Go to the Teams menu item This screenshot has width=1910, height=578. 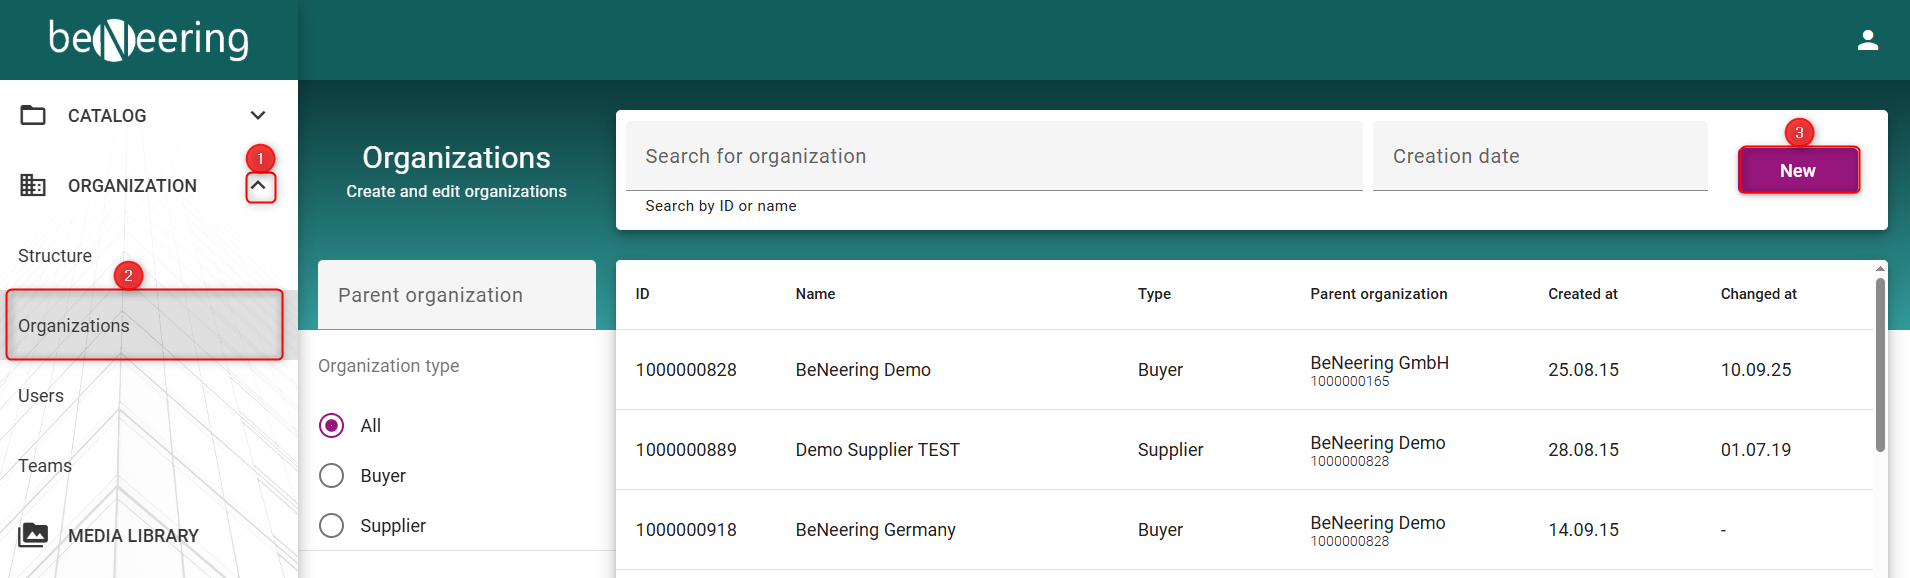pyautogui.click(x=45, y=466)
